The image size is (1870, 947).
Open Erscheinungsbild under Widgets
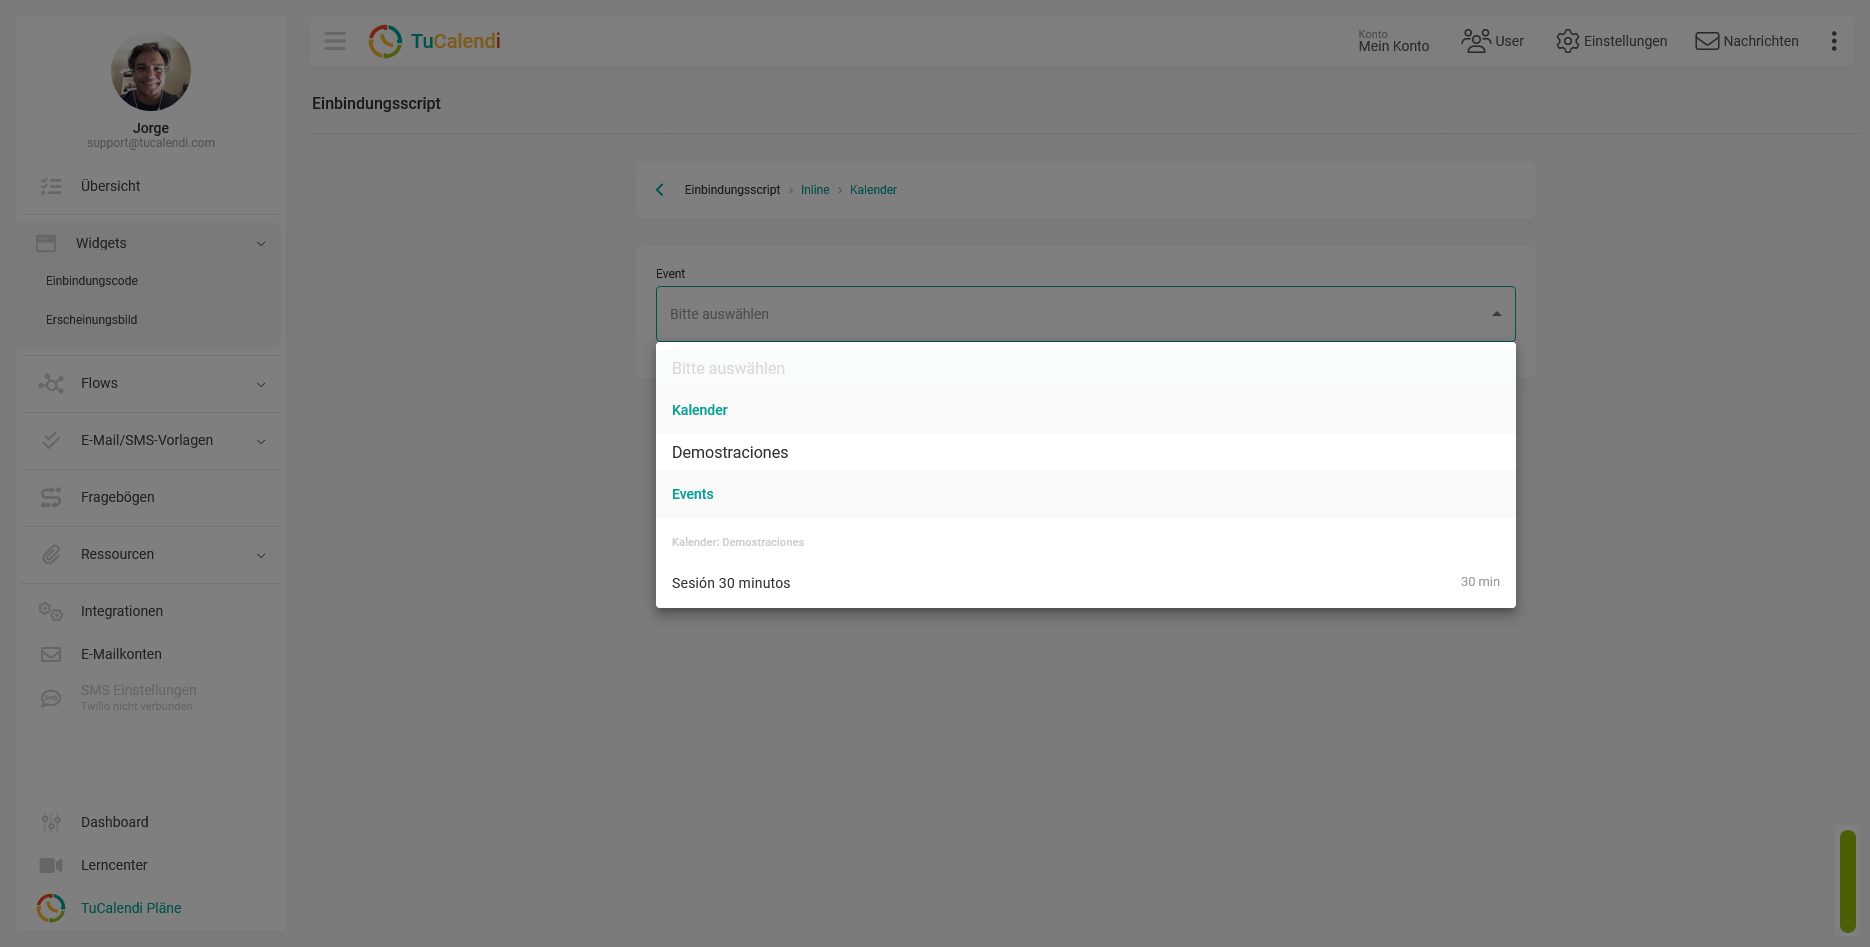(92, 320)
